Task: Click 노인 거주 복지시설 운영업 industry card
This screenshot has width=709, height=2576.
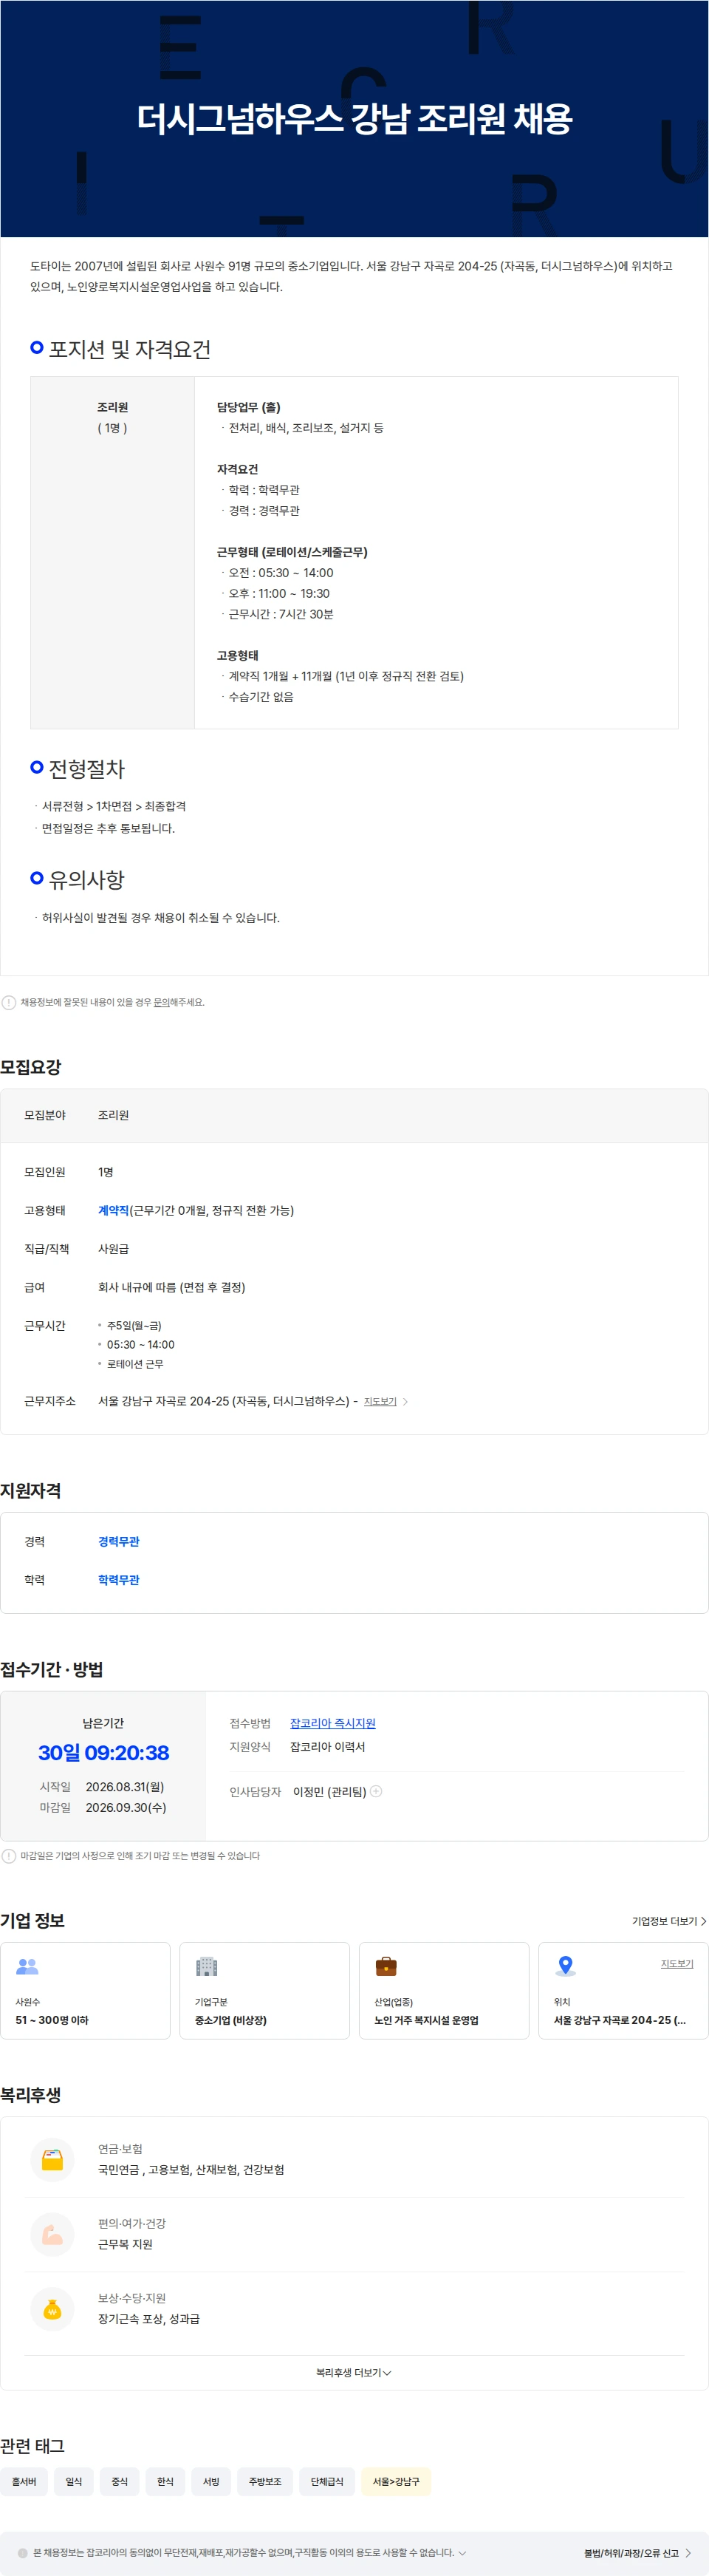Action: click(444, 1990)
